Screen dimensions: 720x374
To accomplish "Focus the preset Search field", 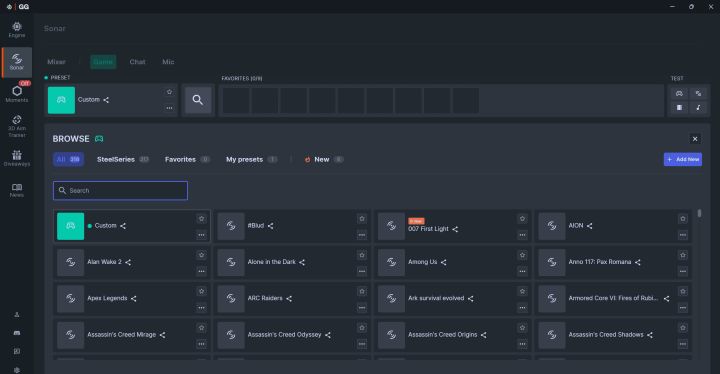I will coord(120,191).
